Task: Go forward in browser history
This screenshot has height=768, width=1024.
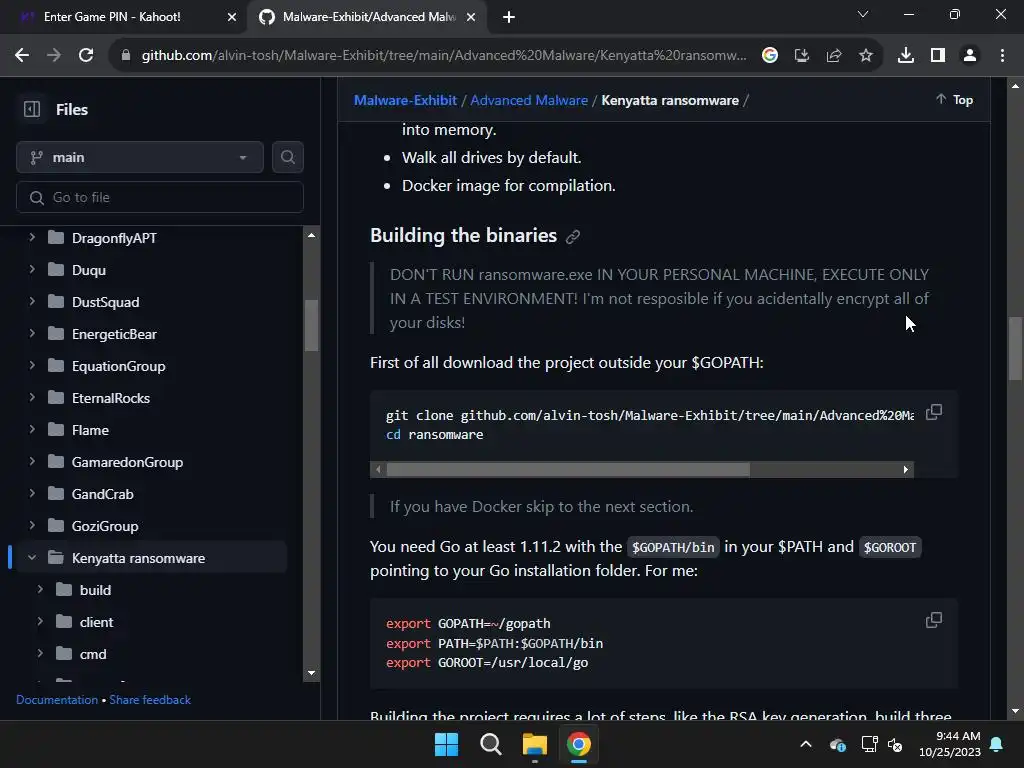Action: pos(54,56)
